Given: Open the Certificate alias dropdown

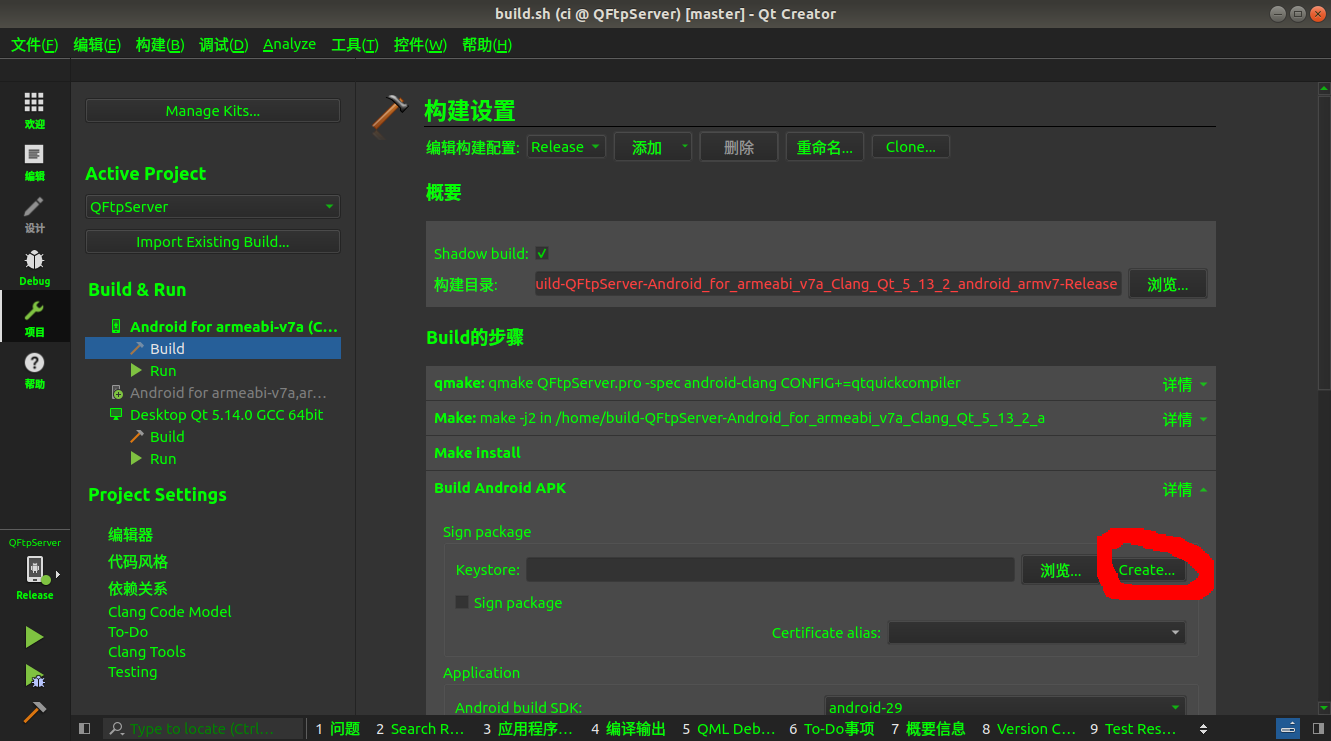Looking at the screenshot, I should pos(1037,633).
